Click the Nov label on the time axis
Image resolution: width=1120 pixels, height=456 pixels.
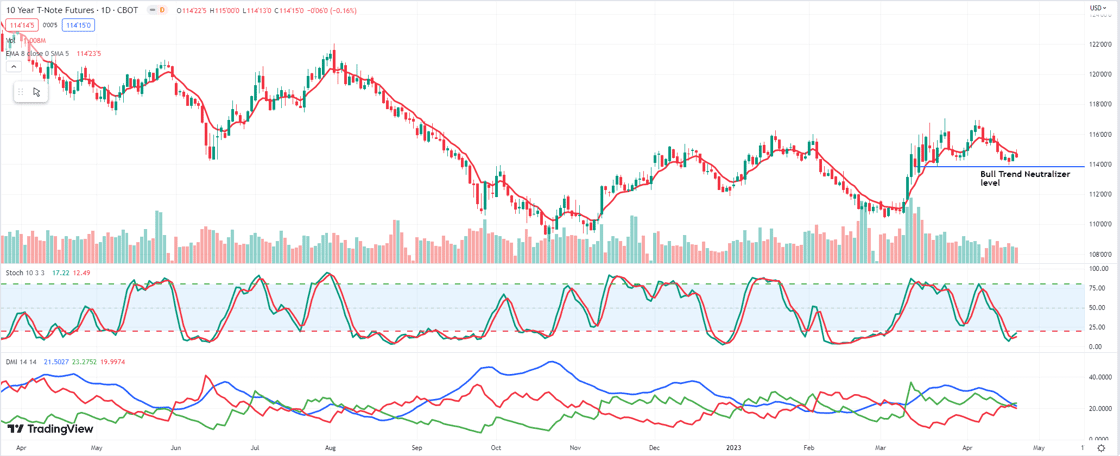(x=575, y=446)
